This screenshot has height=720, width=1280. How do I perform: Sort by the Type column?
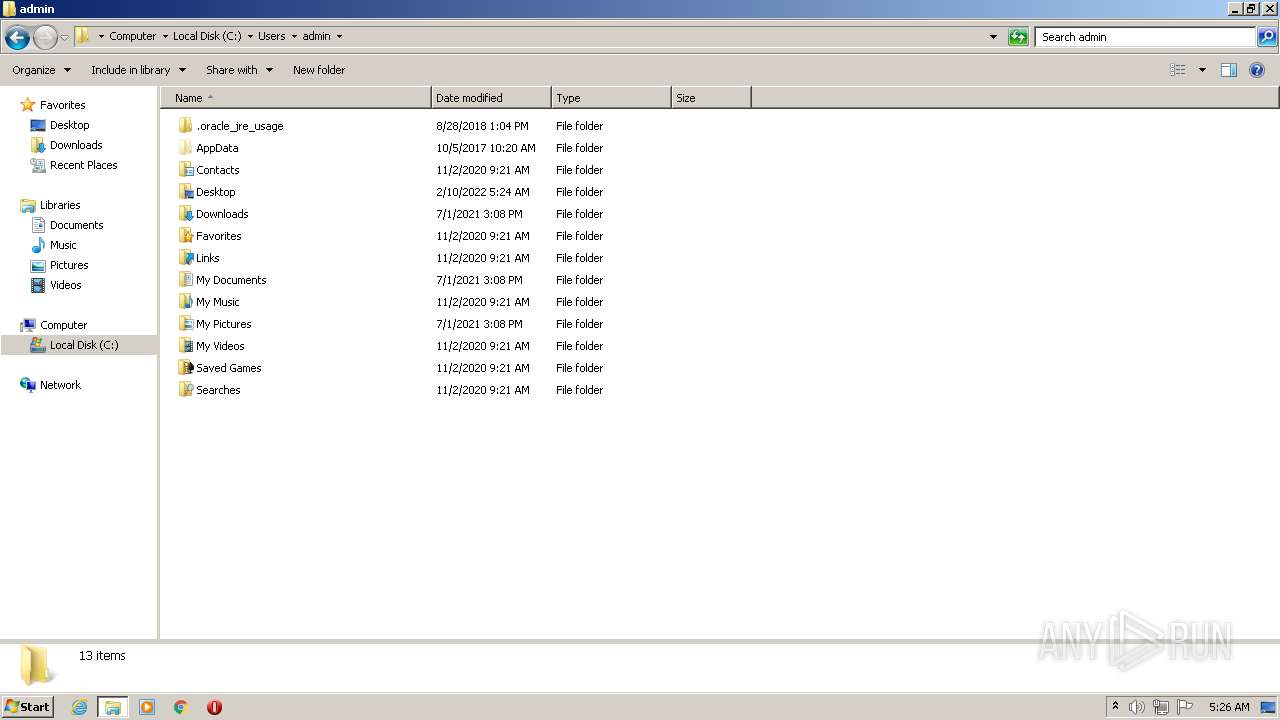(x=611, y=98)
